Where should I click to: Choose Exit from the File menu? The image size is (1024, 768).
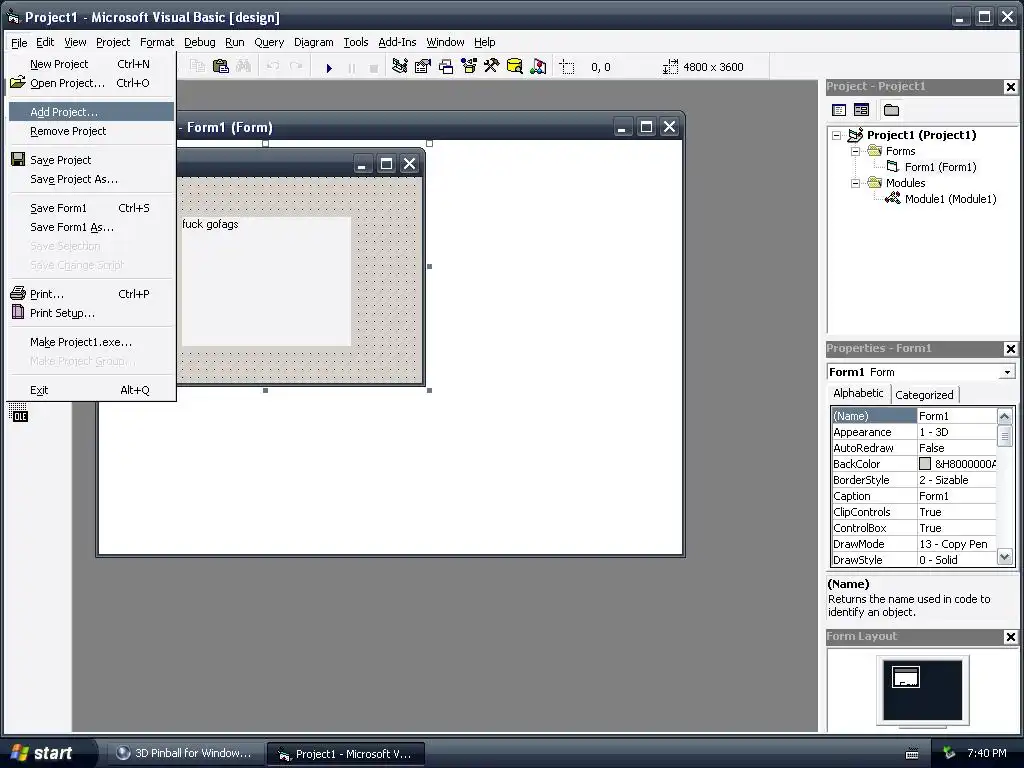pyautogui.click(x=91, y=390)
